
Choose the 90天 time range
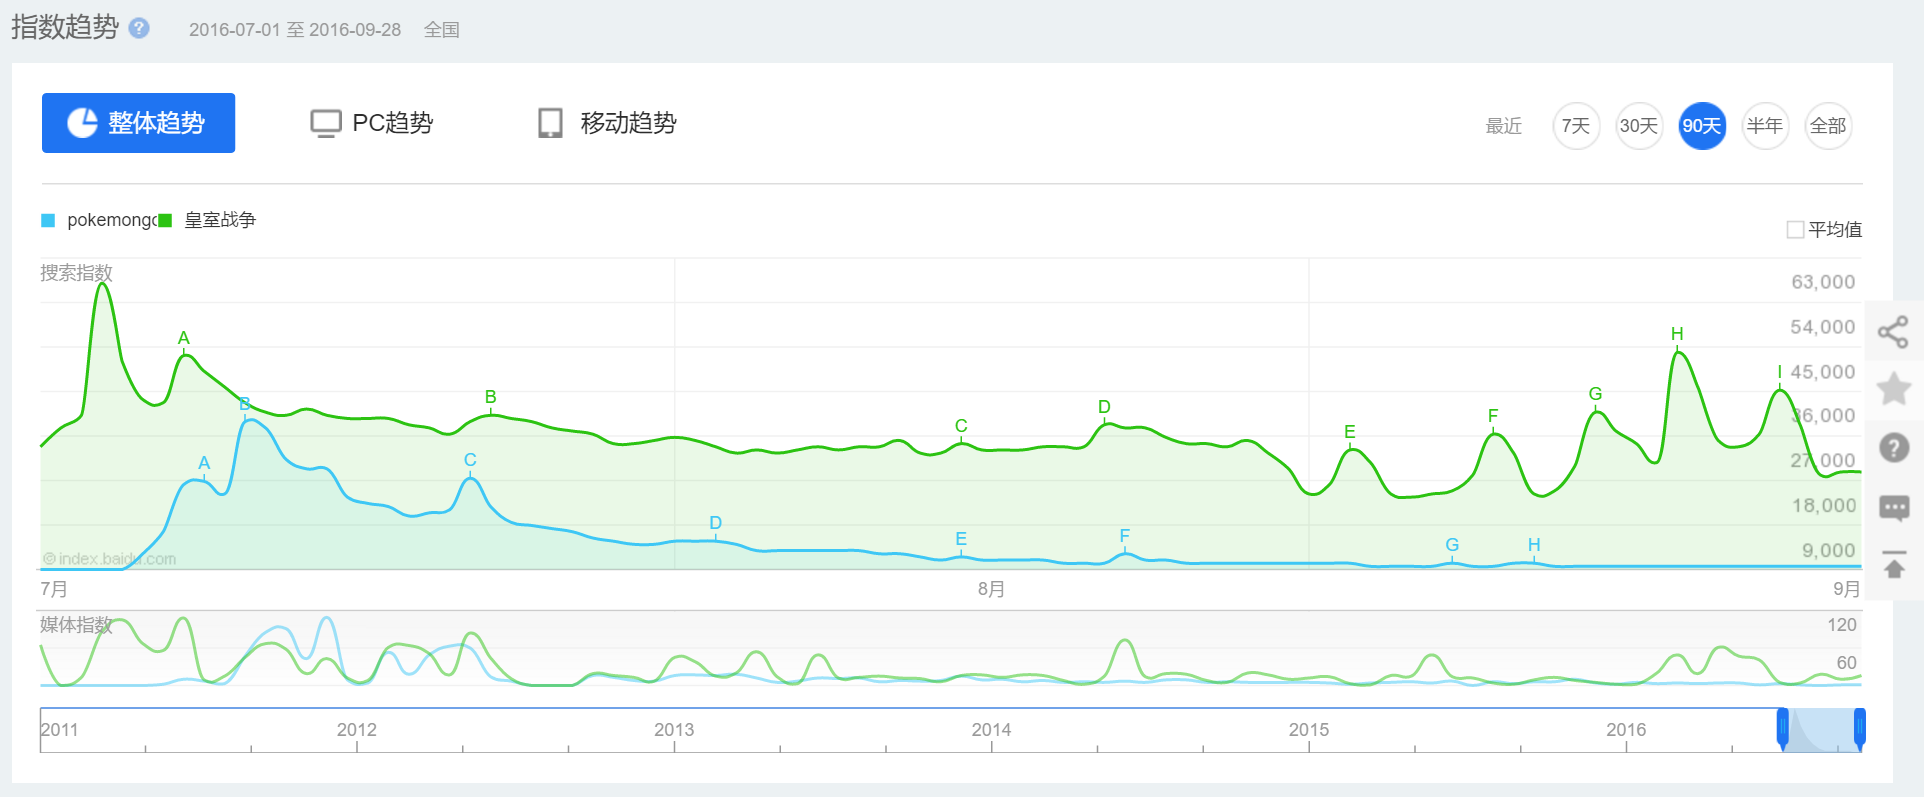[1702, 126]
